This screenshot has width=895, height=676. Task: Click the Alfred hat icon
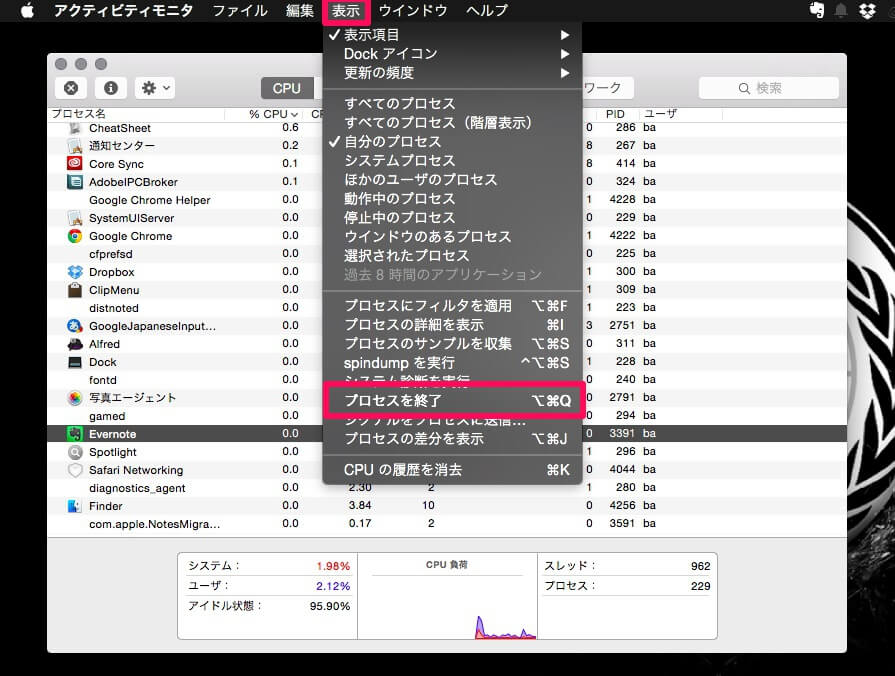click(x=75, y=344)
